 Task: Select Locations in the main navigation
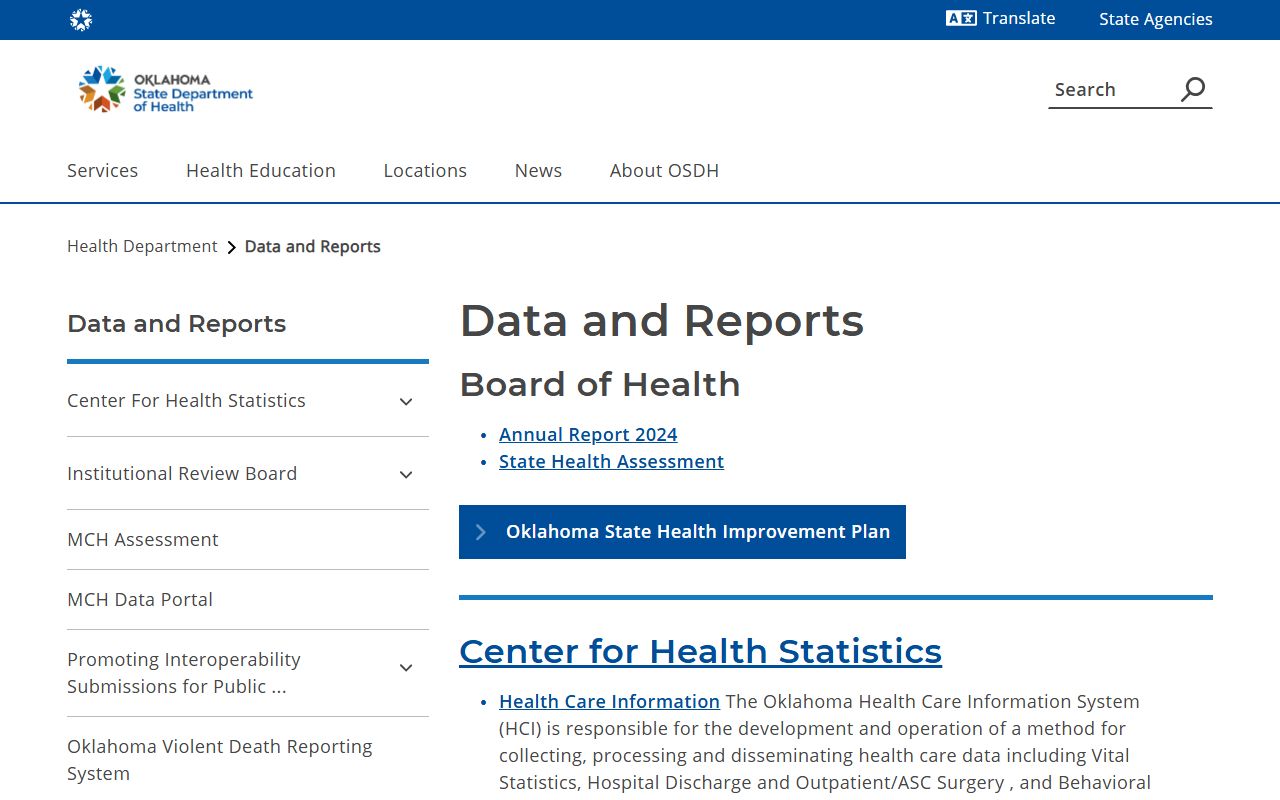coord(425,170)
